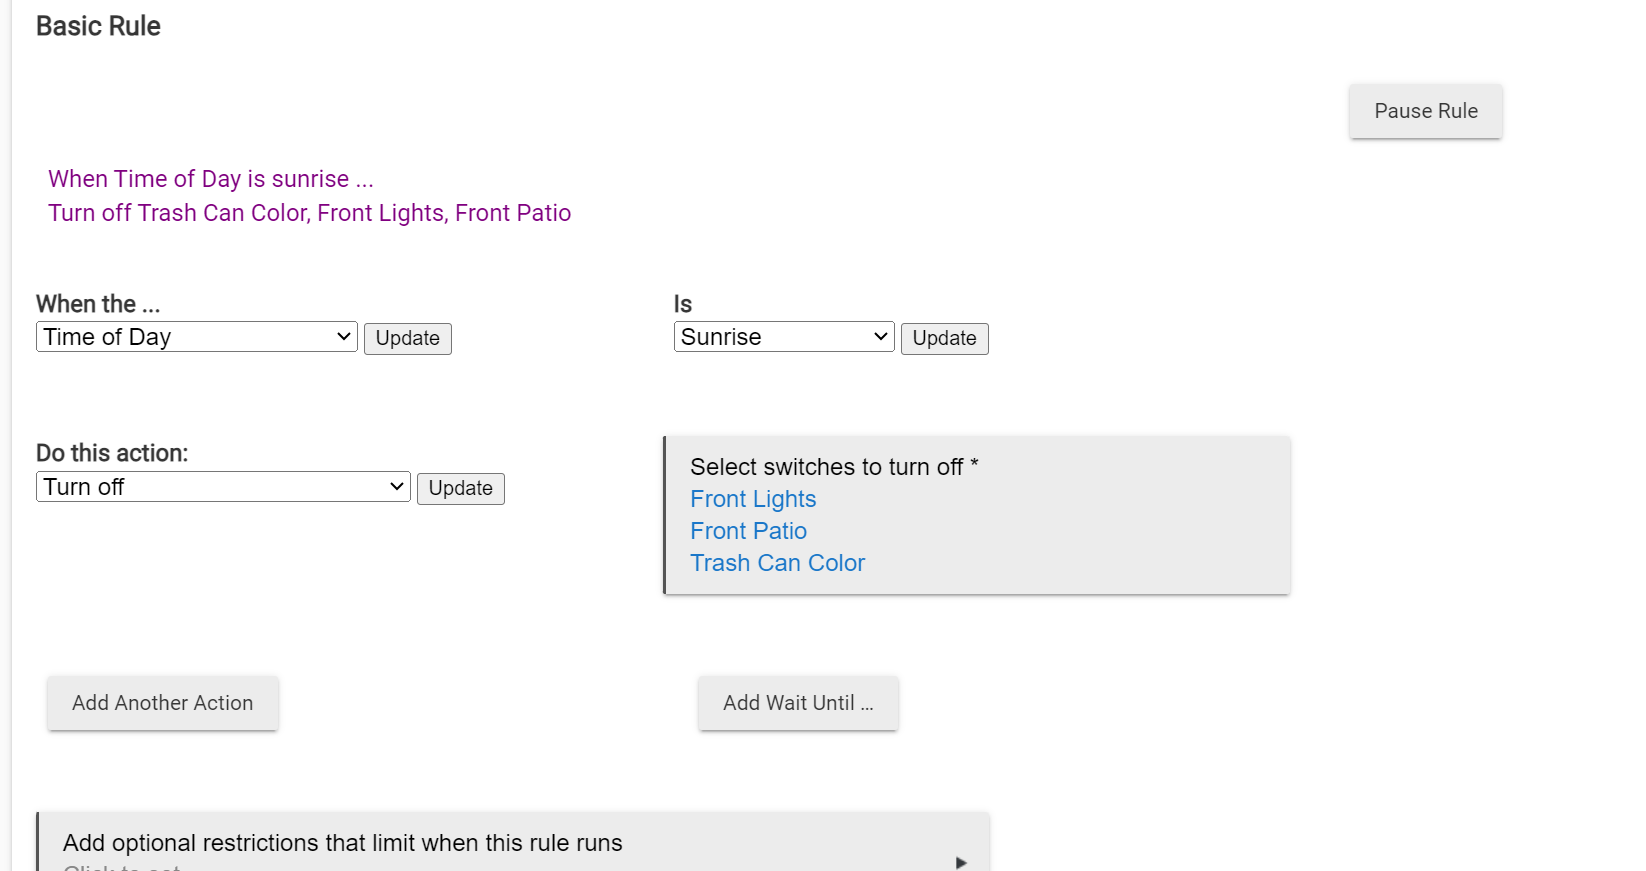
Task: Select the Front Patio switch link
Action: click(748, 531)
